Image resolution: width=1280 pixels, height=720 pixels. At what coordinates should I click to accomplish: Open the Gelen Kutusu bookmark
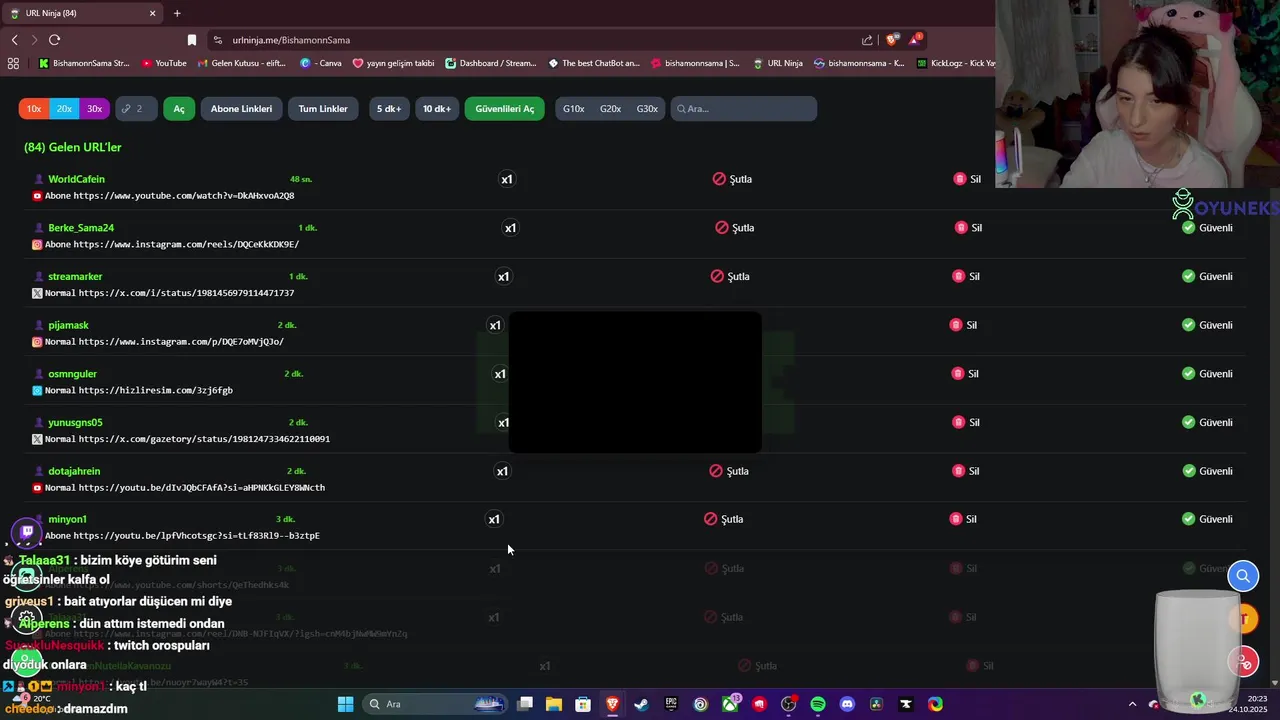point(241,63)
